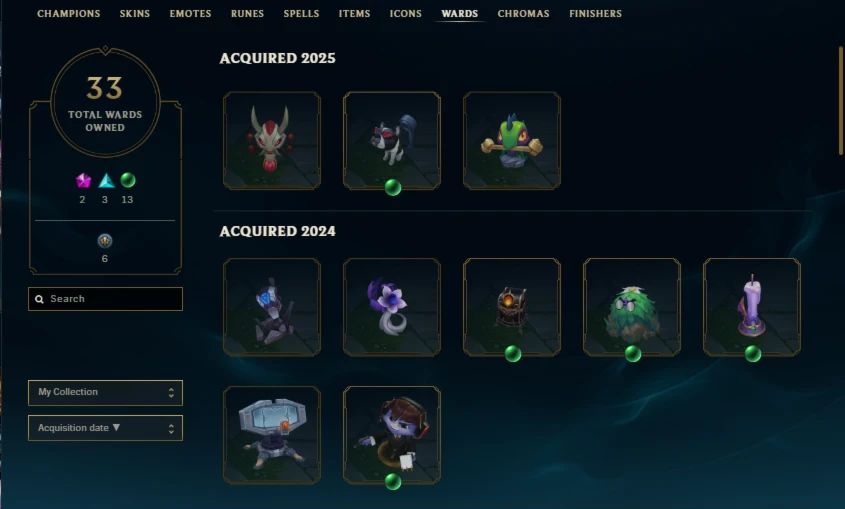Click the legacy emblem icon above 6

(105, 241)
